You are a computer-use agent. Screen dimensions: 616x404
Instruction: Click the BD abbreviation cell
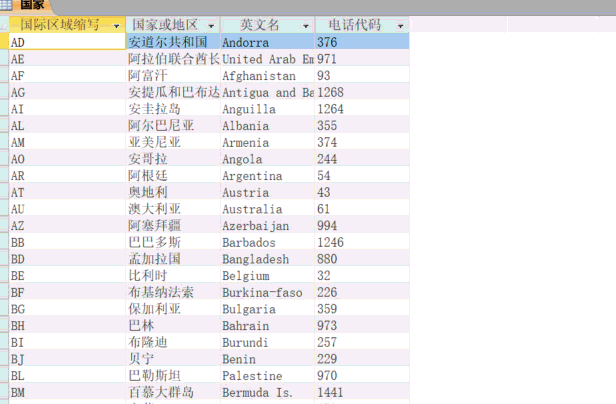coord(67,259)
